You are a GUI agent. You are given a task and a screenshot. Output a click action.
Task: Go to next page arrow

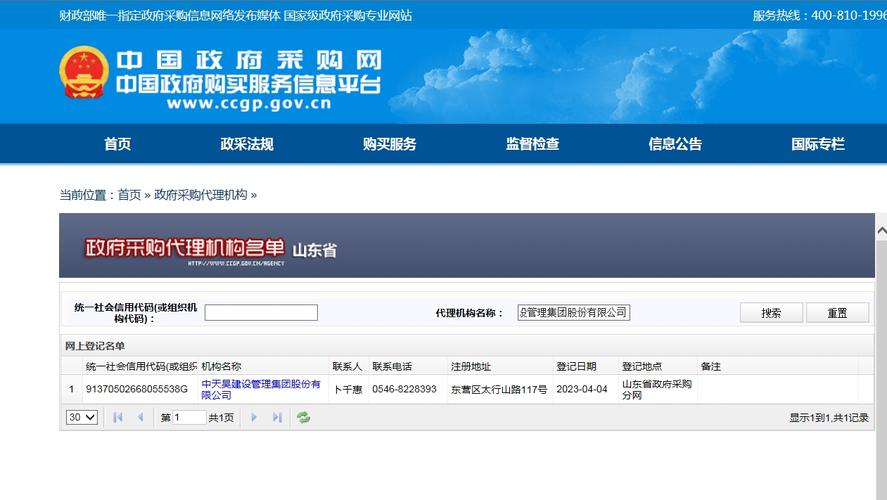pos(253,417)
